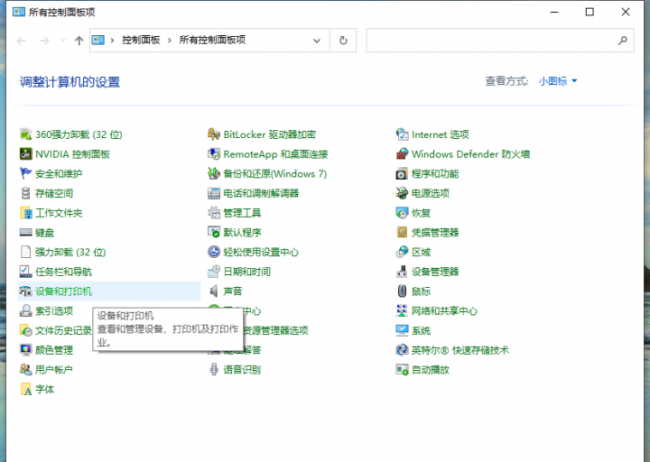This screenshot has width=650, height=462.
Task: Open the 360强力卸载 (32 位) icon
Action: [x=26, y=134]
